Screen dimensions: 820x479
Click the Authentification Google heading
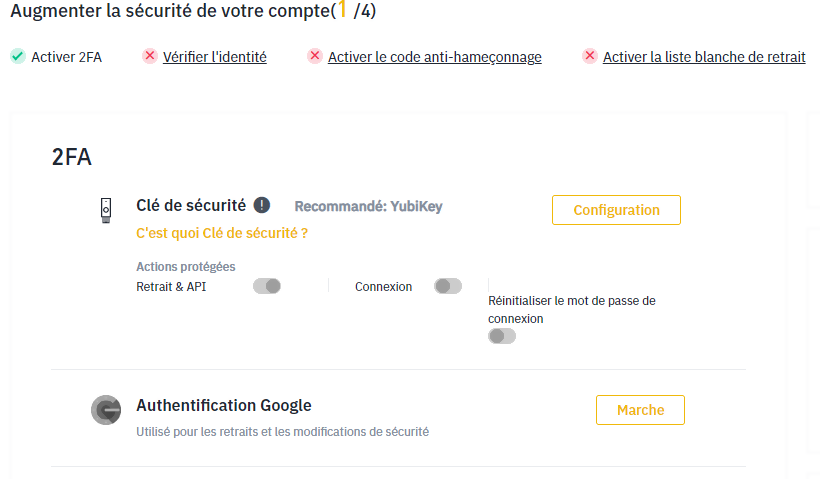point(224,405)
